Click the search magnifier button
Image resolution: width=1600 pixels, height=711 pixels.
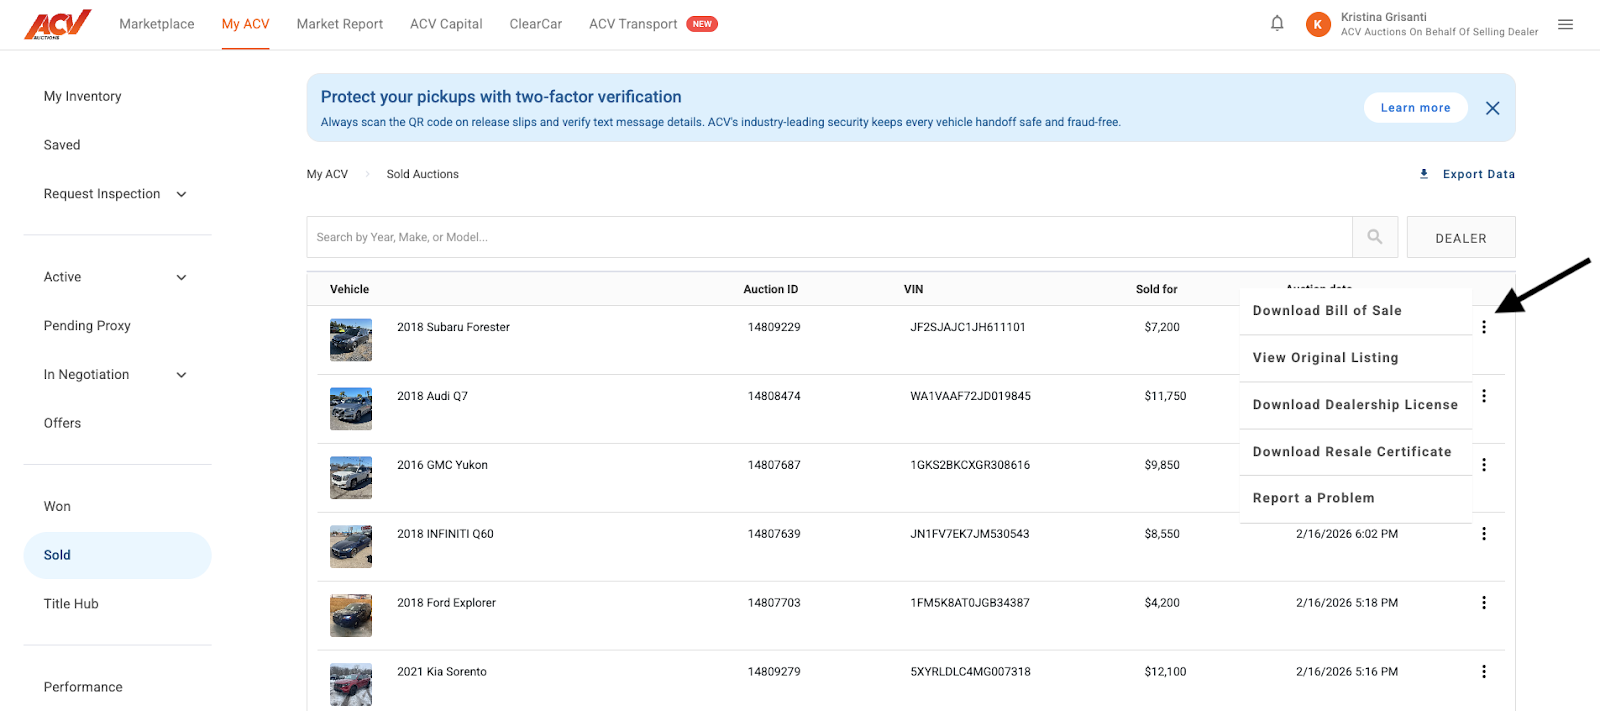coord(1375,237)
